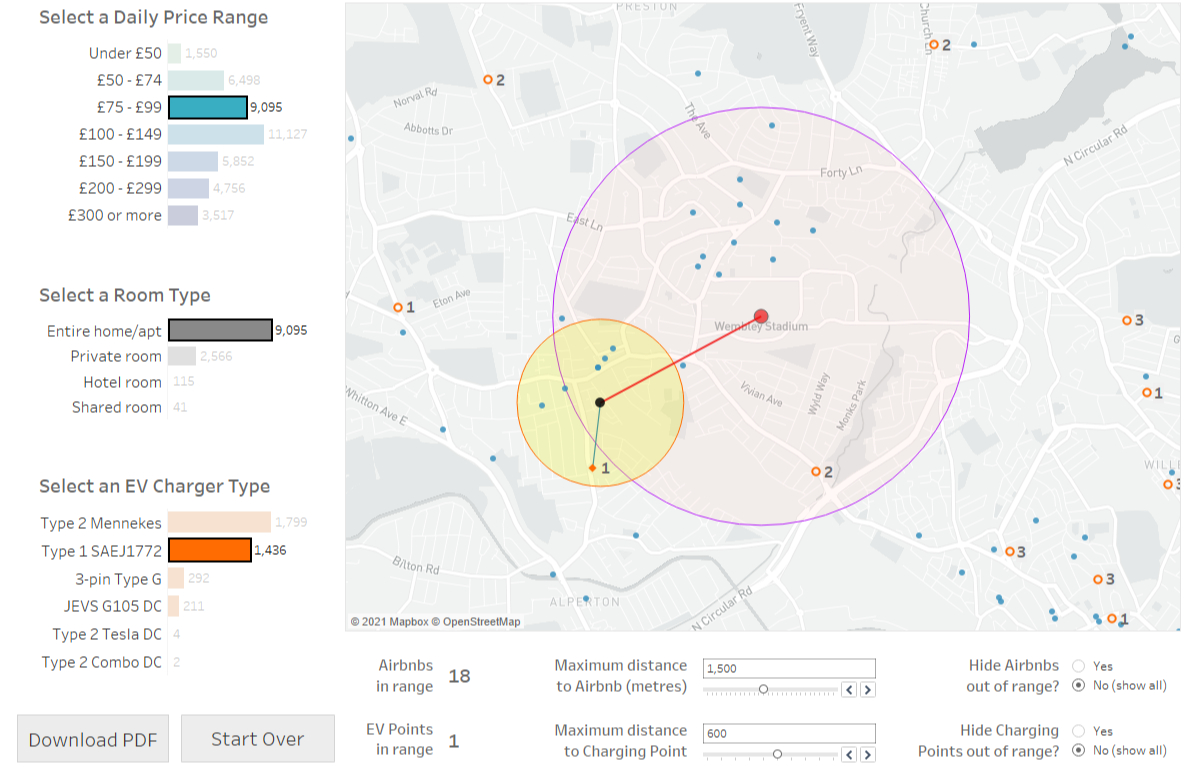Click the Download PDF button
1183x779 pixels.
(x=93, y=739)
